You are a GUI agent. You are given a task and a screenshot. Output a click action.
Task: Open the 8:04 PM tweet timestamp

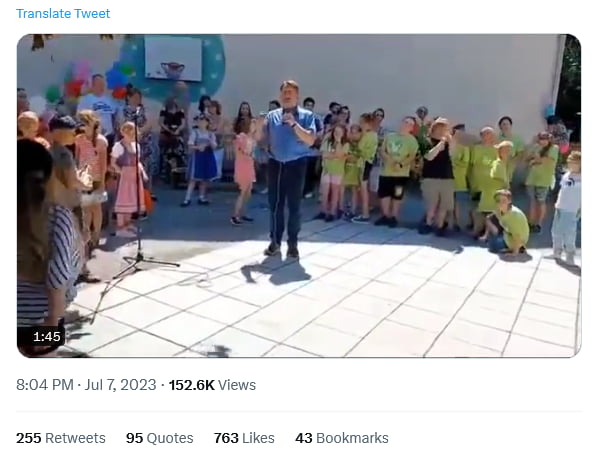pos(45,385)
